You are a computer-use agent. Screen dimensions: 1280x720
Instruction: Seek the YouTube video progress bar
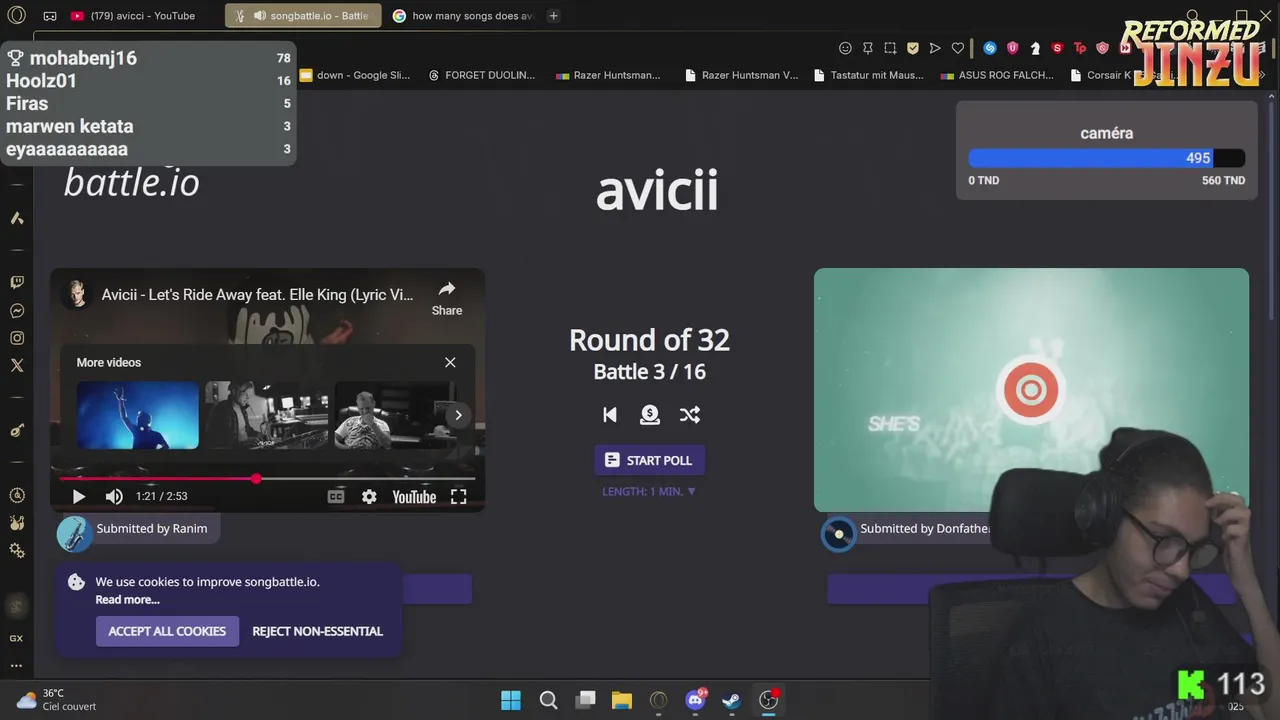[x=268, y=479]
